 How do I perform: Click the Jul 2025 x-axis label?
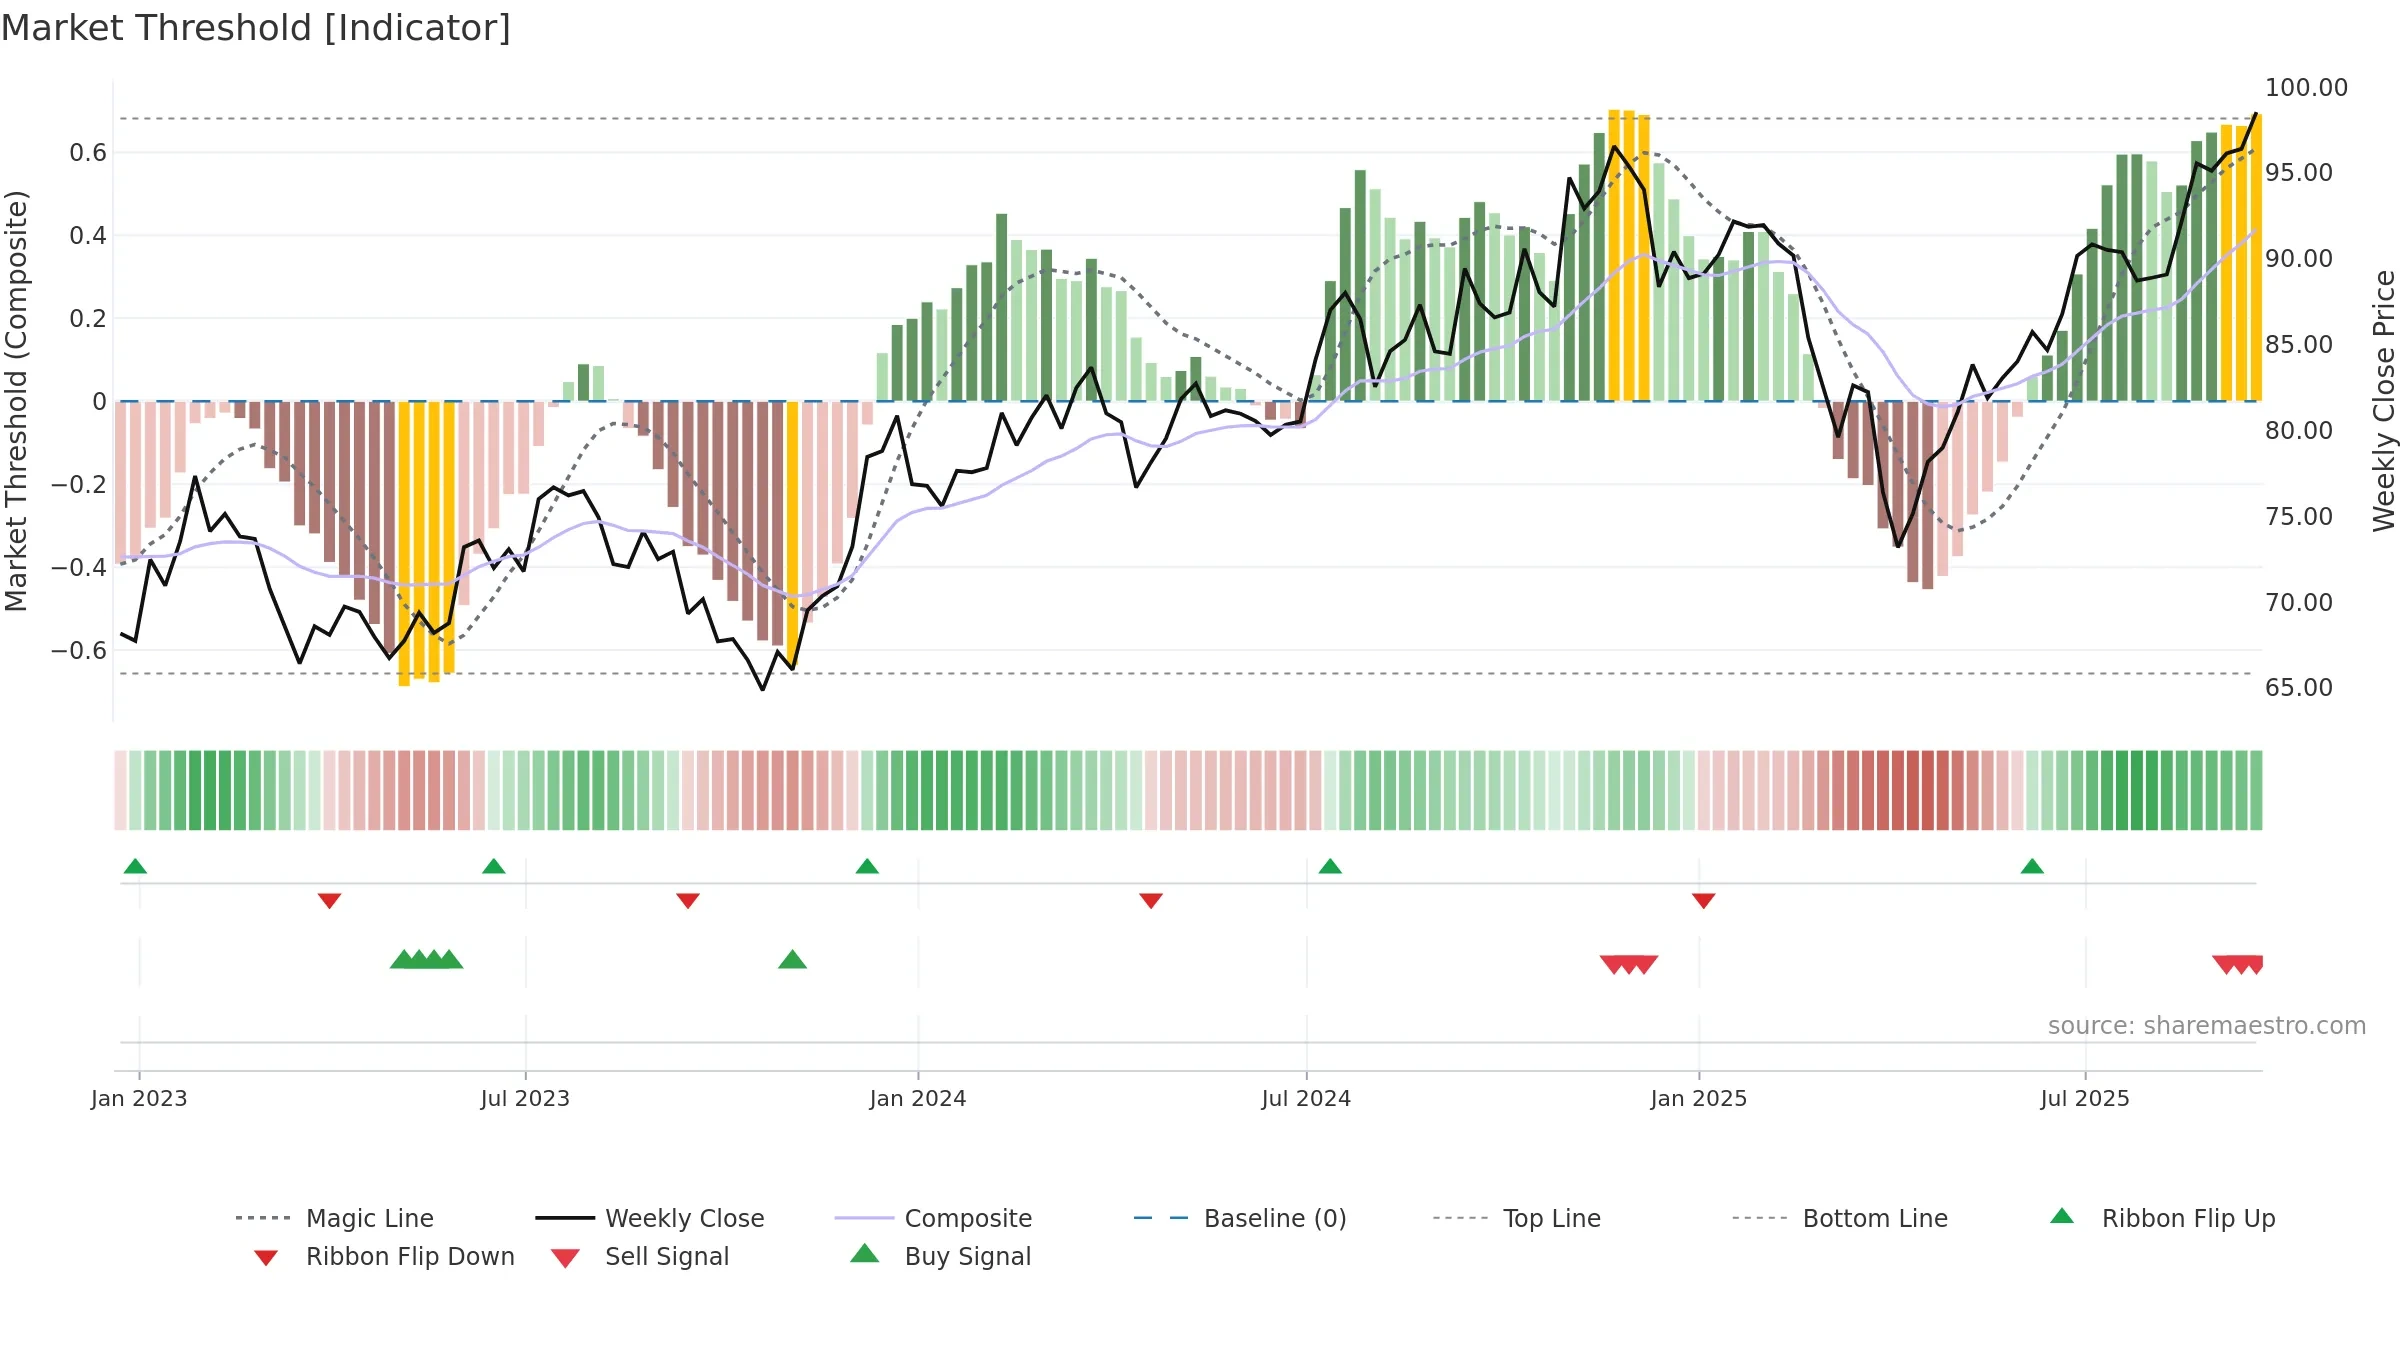coord(2085,1098)
